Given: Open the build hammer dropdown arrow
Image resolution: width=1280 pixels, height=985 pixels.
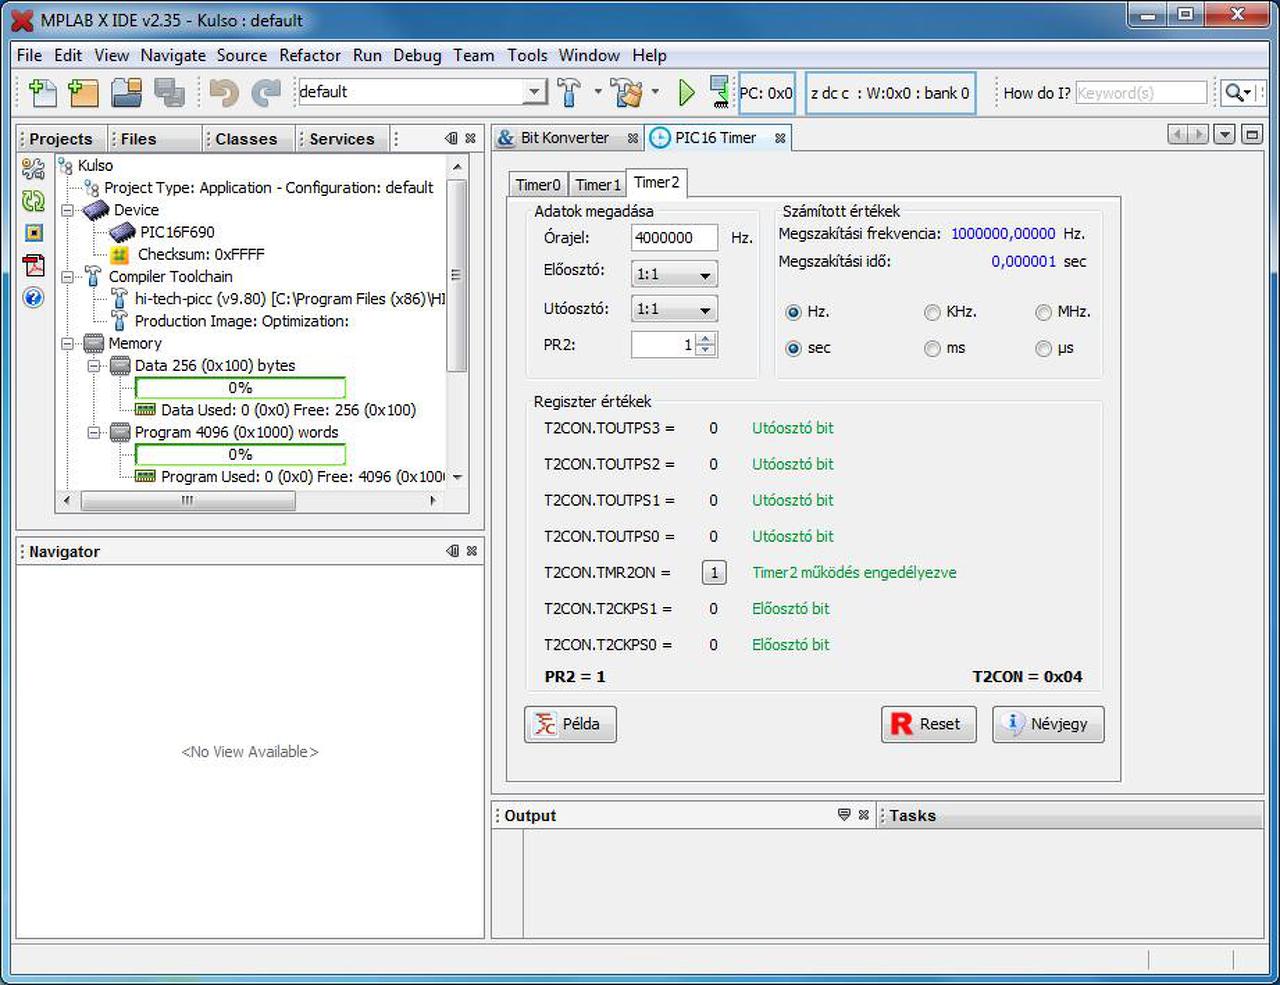Looking at the screenshot, I should pos(598,92).
